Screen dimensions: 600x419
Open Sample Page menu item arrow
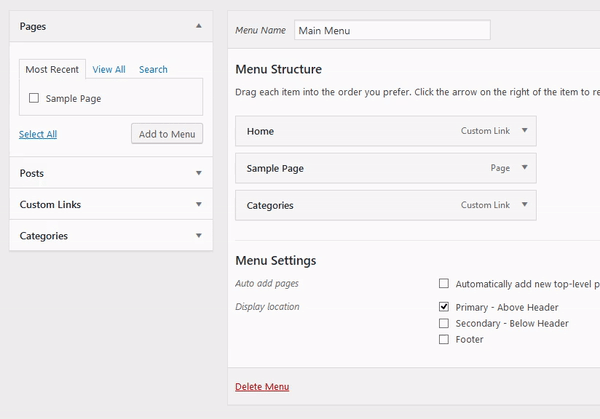tap(524, 168)
